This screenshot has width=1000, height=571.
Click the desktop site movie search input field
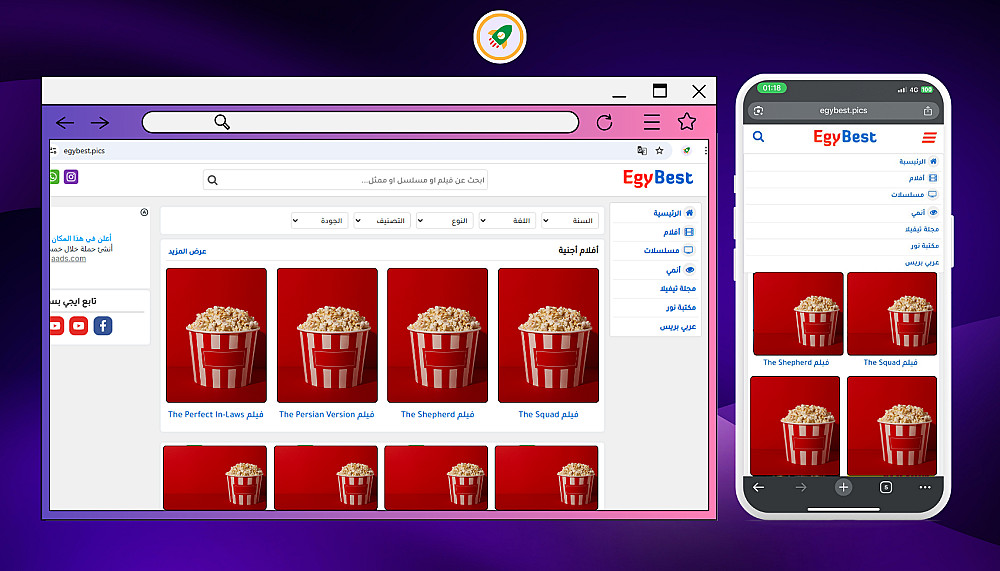tap(346, 181)
